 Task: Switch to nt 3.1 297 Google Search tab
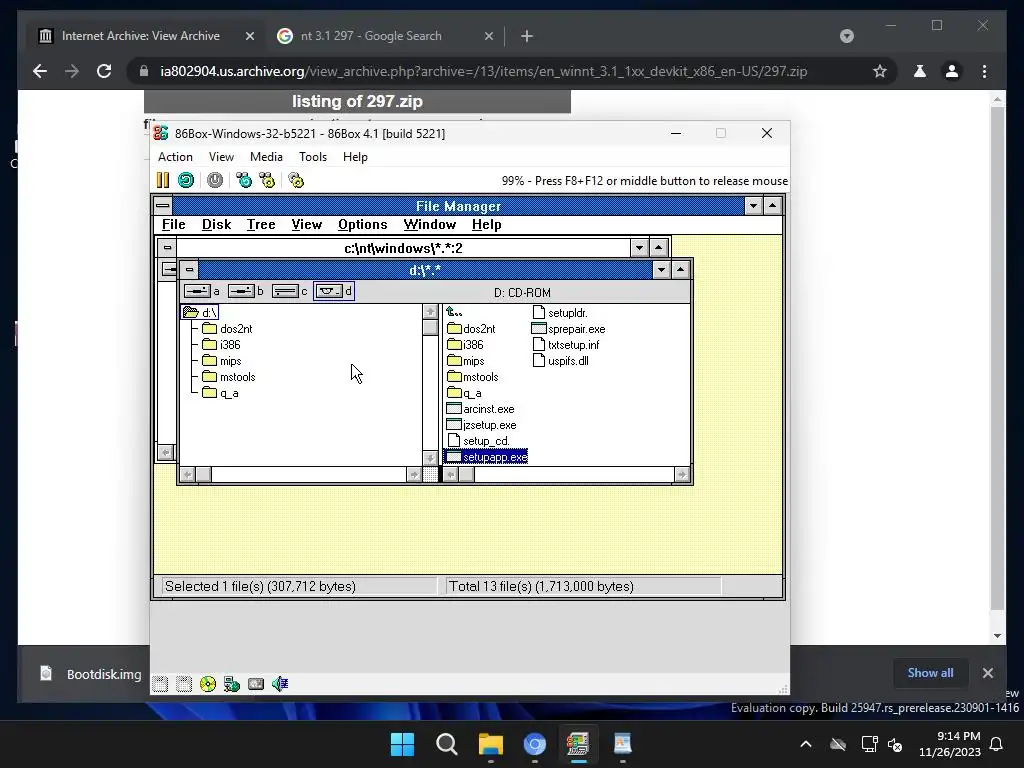point(371,36)
